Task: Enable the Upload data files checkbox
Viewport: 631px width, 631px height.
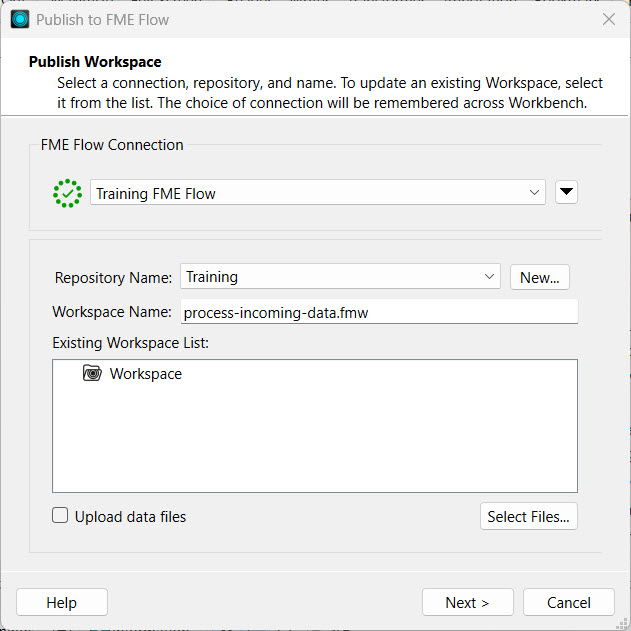Action: (61, 516)
